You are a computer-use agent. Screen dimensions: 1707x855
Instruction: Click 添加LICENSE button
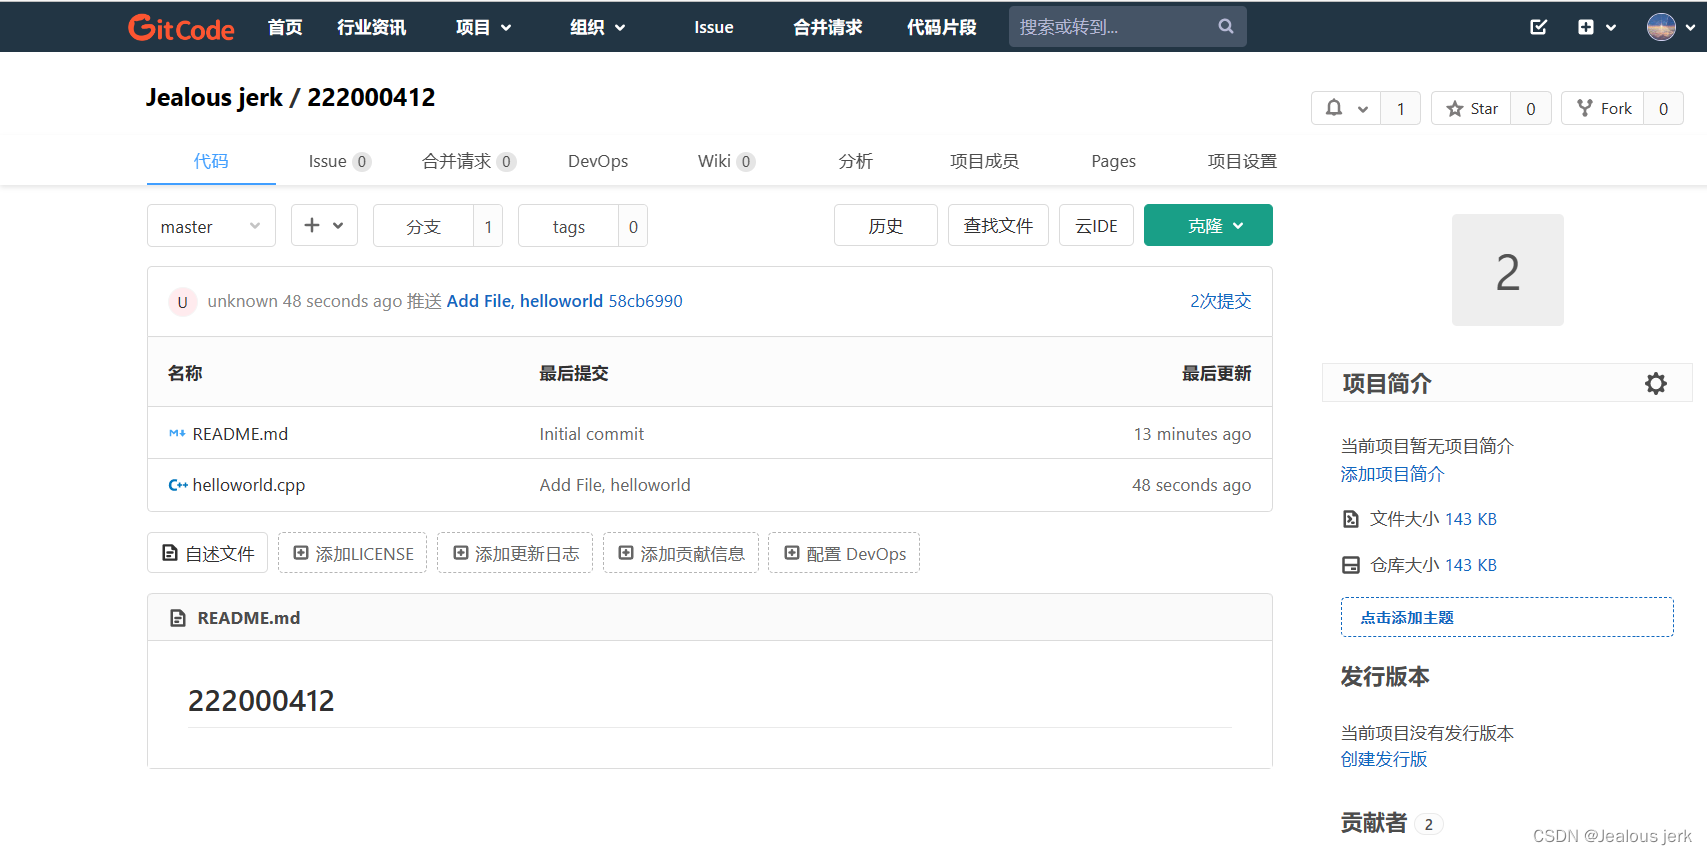(353, 553)
